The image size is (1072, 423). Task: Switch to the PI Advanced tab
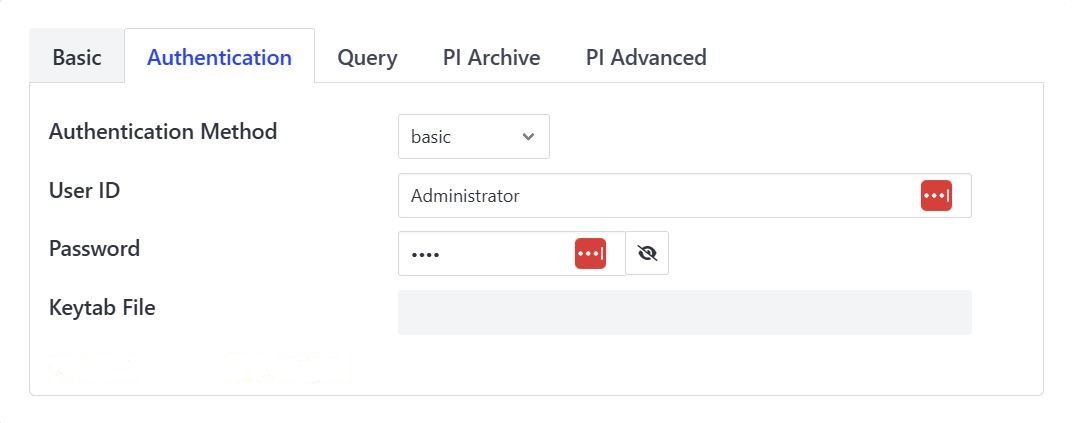pyautogui.click(x=646, y=57)
